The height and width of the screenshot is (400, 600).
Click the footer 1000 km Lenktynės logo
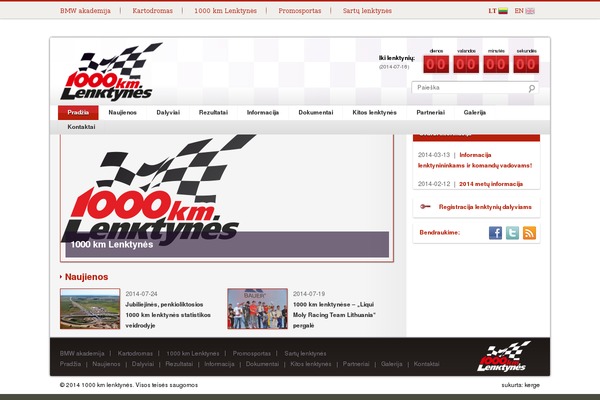tap(504, 356)
